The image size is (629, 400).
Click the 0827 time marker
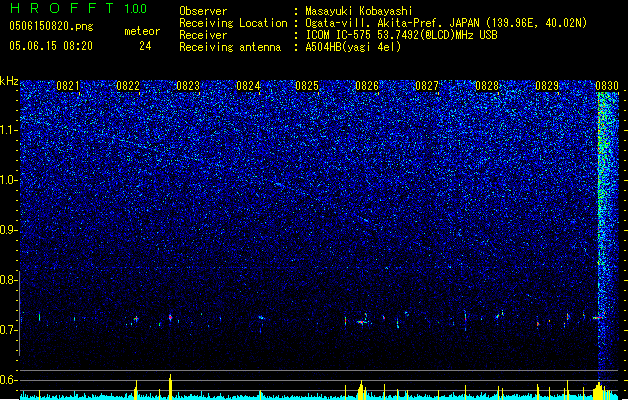pos(427,86)
